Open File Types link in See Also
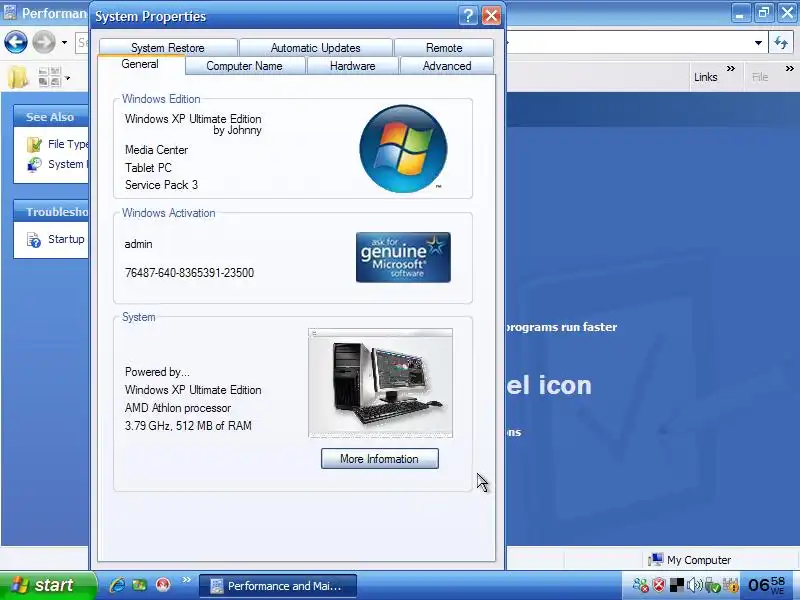The width and height of the screenshot is (800, 600). click(68, 144)
